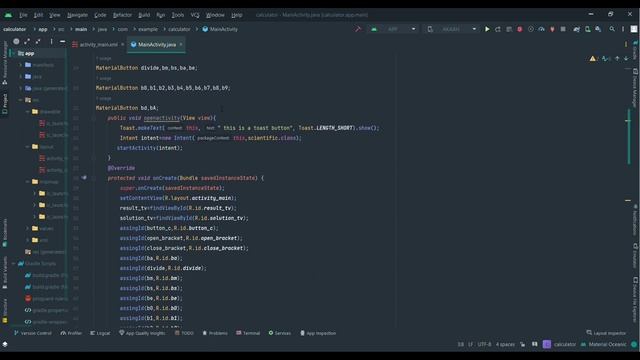Close the MainActivity.java tab
Screen dimensions: 640x360
tap(181, 44)
